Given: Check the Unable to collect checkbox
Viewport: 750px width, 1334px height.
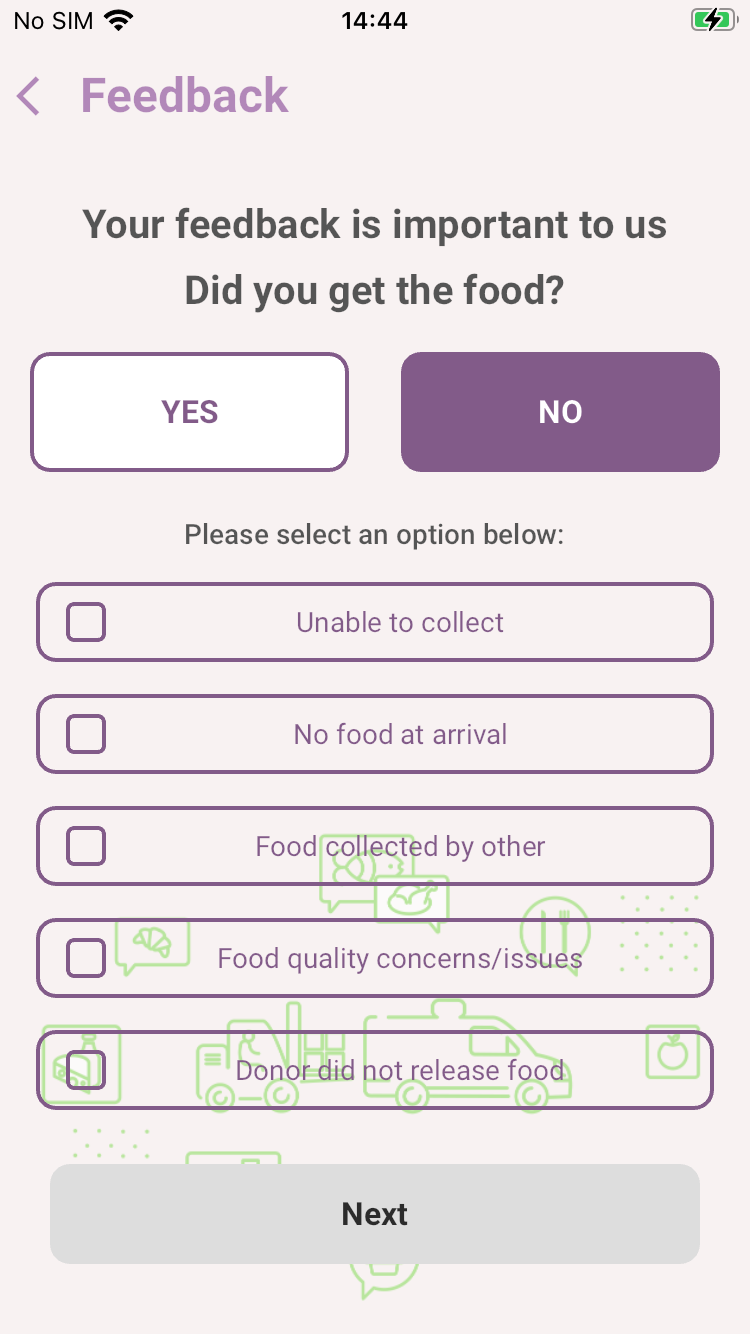Looking at the screenshot, I should (86, 622).
